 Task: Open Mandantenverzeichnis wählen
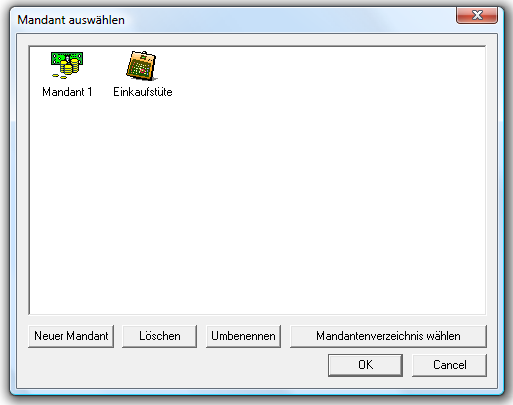coord(388,336)
